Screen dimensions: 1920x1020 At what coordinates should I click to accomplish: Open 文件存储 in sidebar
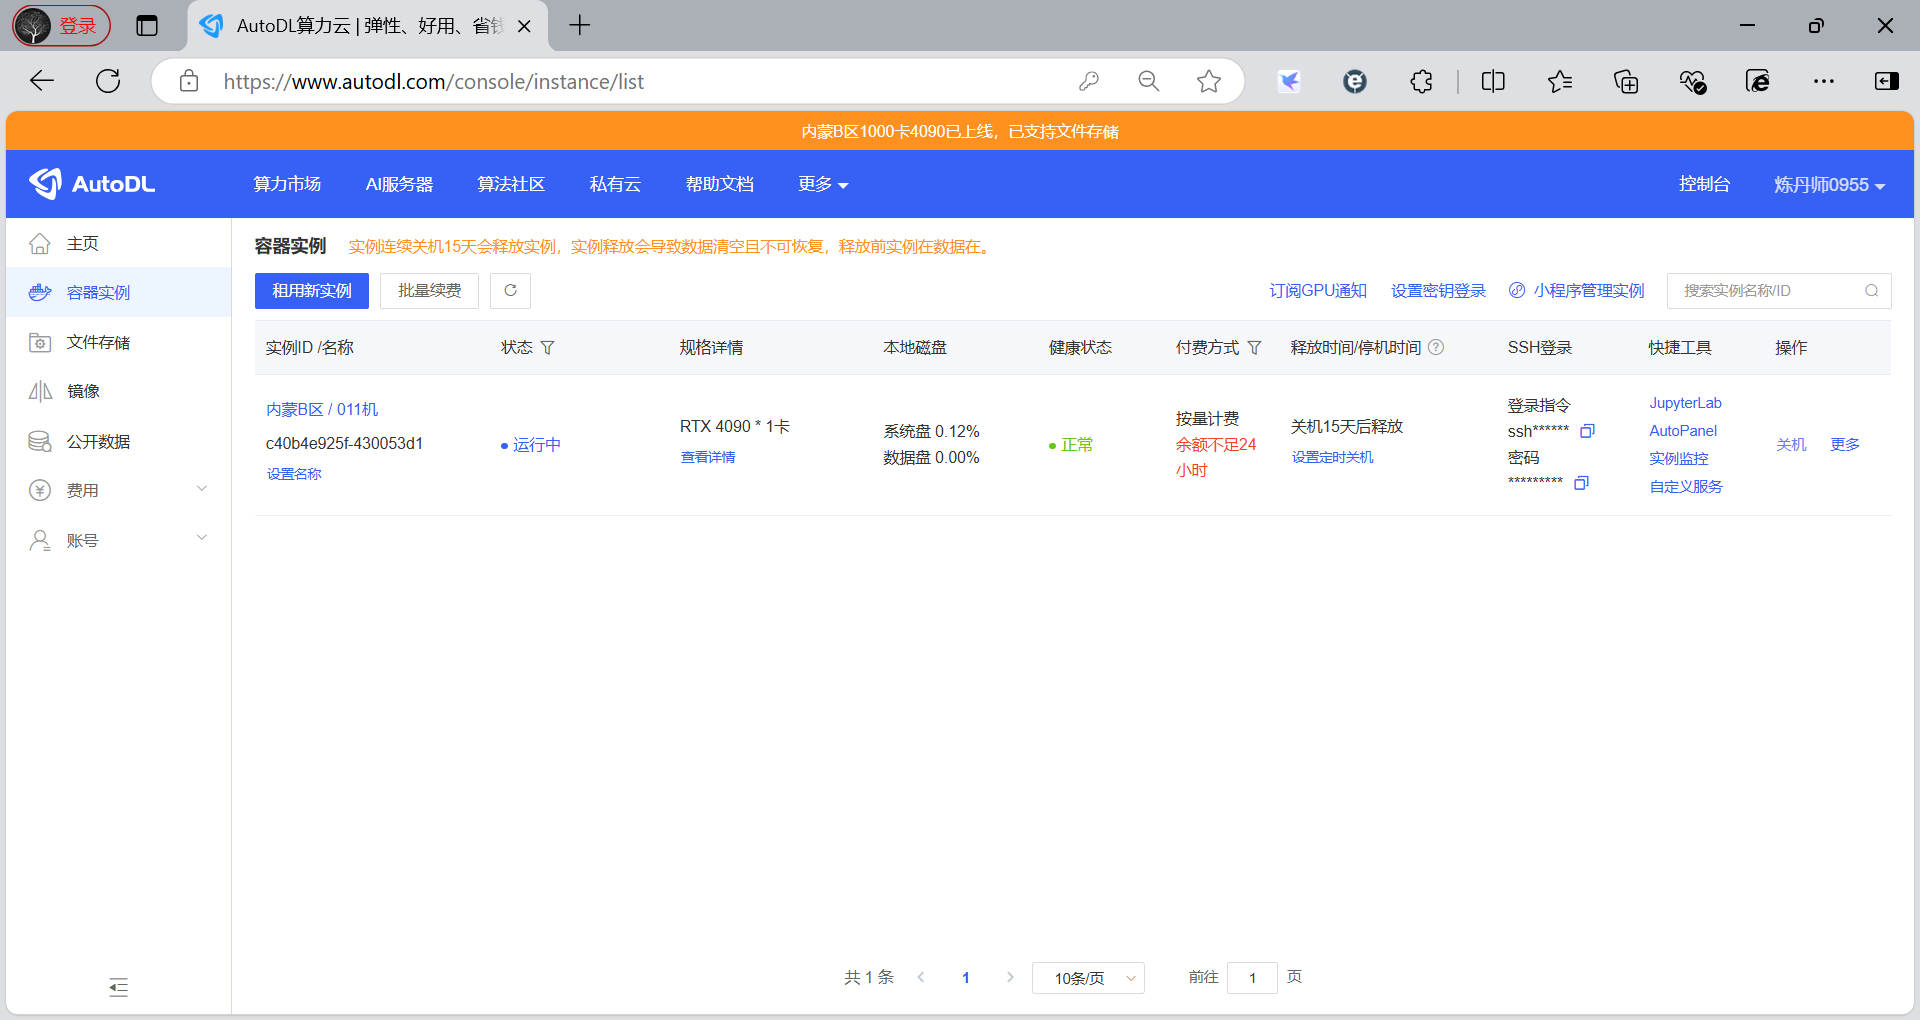118,342
